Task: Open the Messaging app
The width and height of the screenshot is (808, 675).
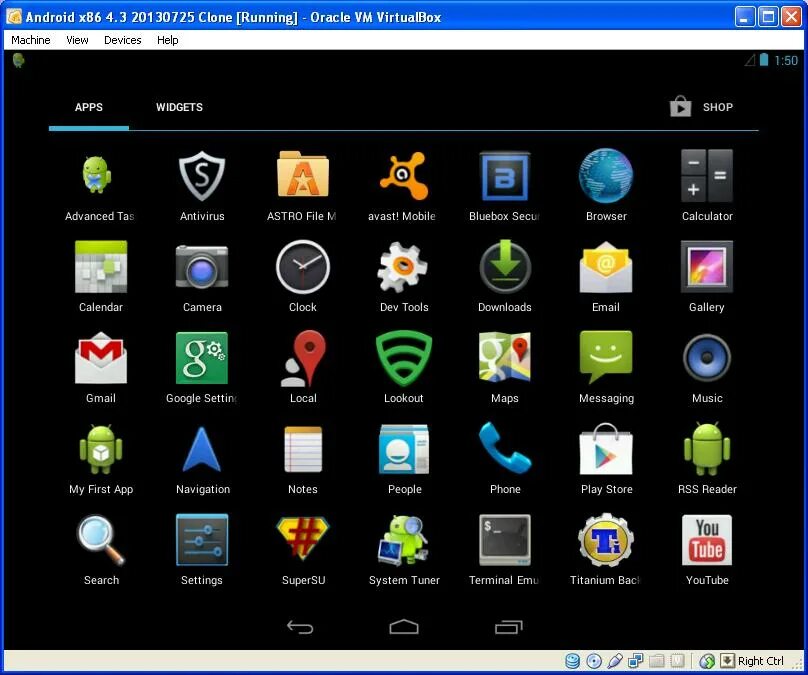Action: (606, 357)
